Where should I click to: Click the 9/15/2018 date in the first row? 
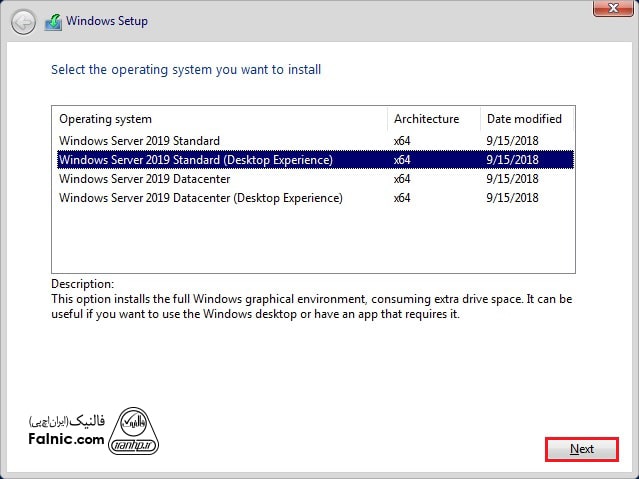512,140
